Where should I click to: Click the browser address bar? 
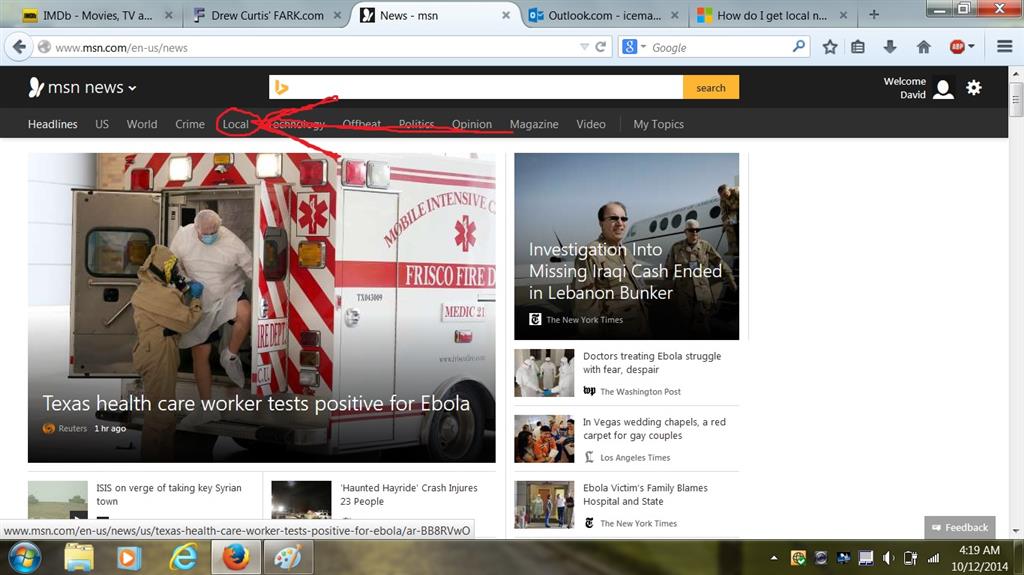point(313,47)
